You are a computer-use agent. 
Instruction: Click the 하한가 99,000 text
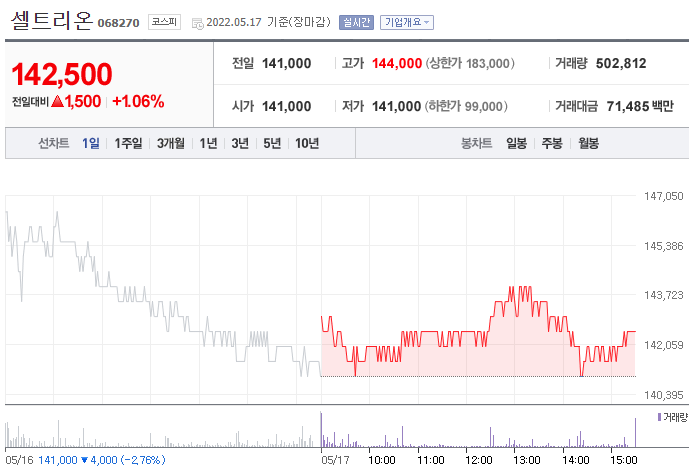466,106
